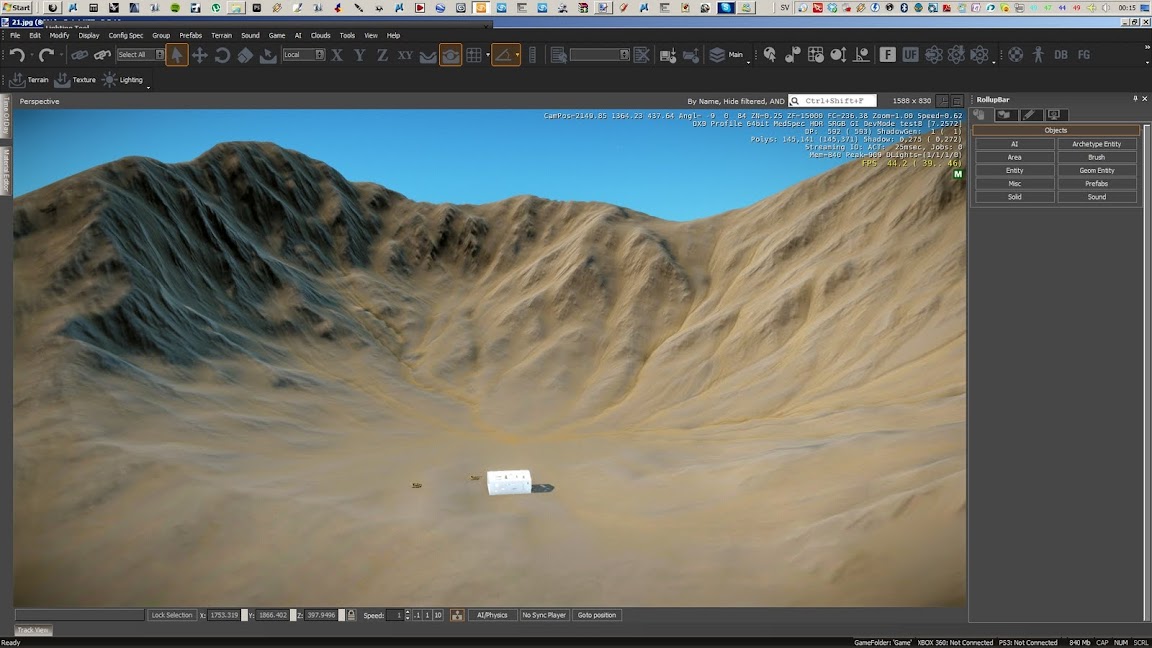
Task: Click the Solid object button
Action: (1014, 197)
